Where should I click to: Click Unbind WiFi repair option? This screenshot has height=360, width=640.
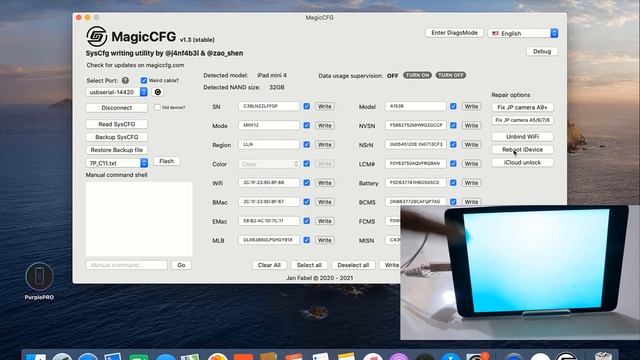[522, 137]
